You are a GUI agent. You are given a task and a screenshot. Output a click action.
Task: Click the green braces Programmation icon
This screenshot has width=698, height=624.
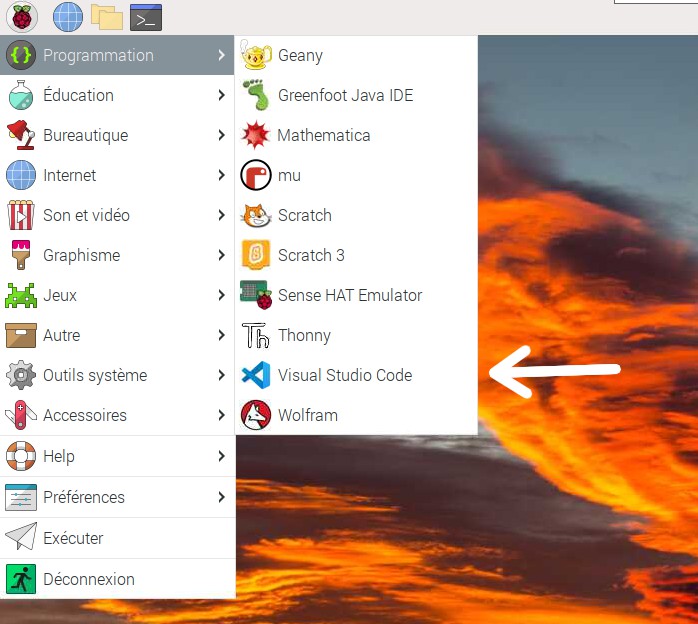(21, 55)
